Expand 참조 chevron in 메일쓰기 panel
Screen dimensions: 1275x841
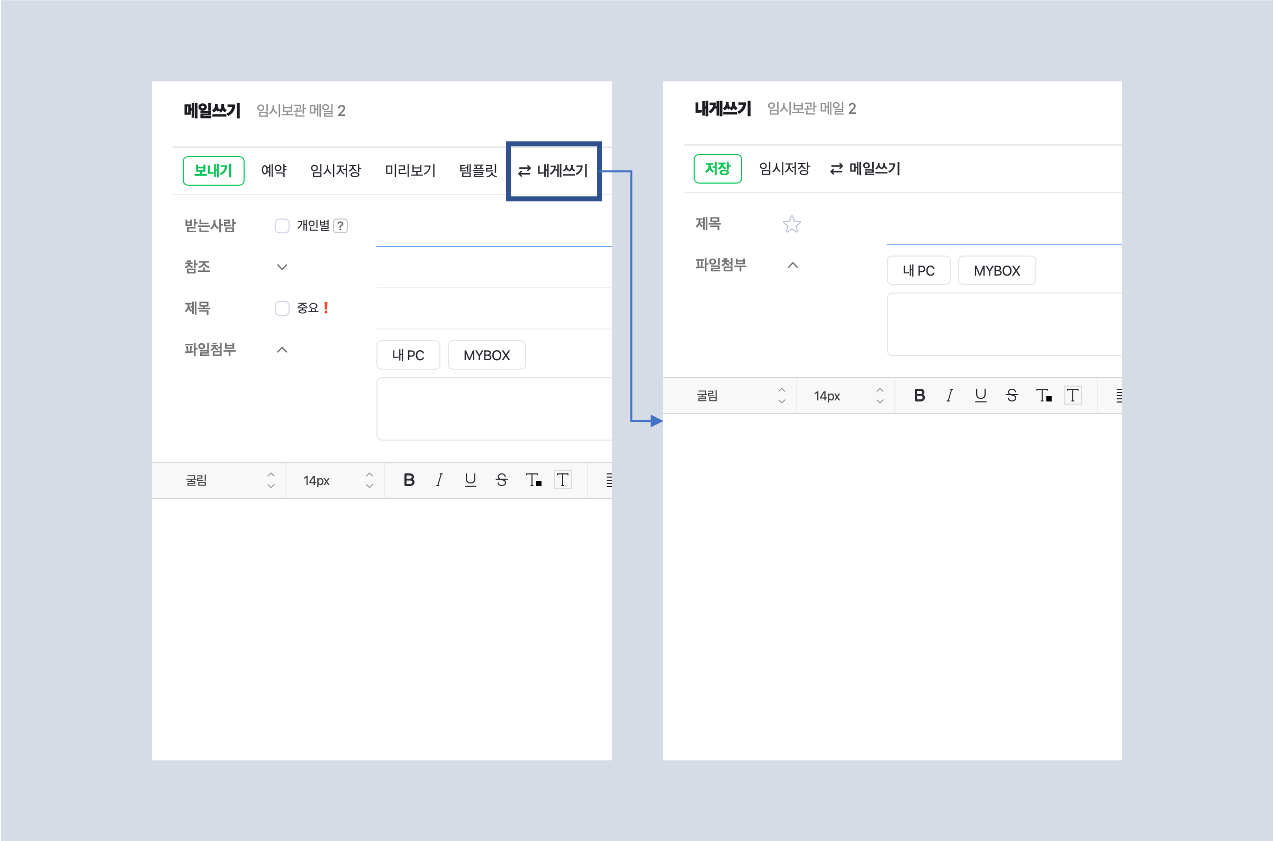point(282,267)
